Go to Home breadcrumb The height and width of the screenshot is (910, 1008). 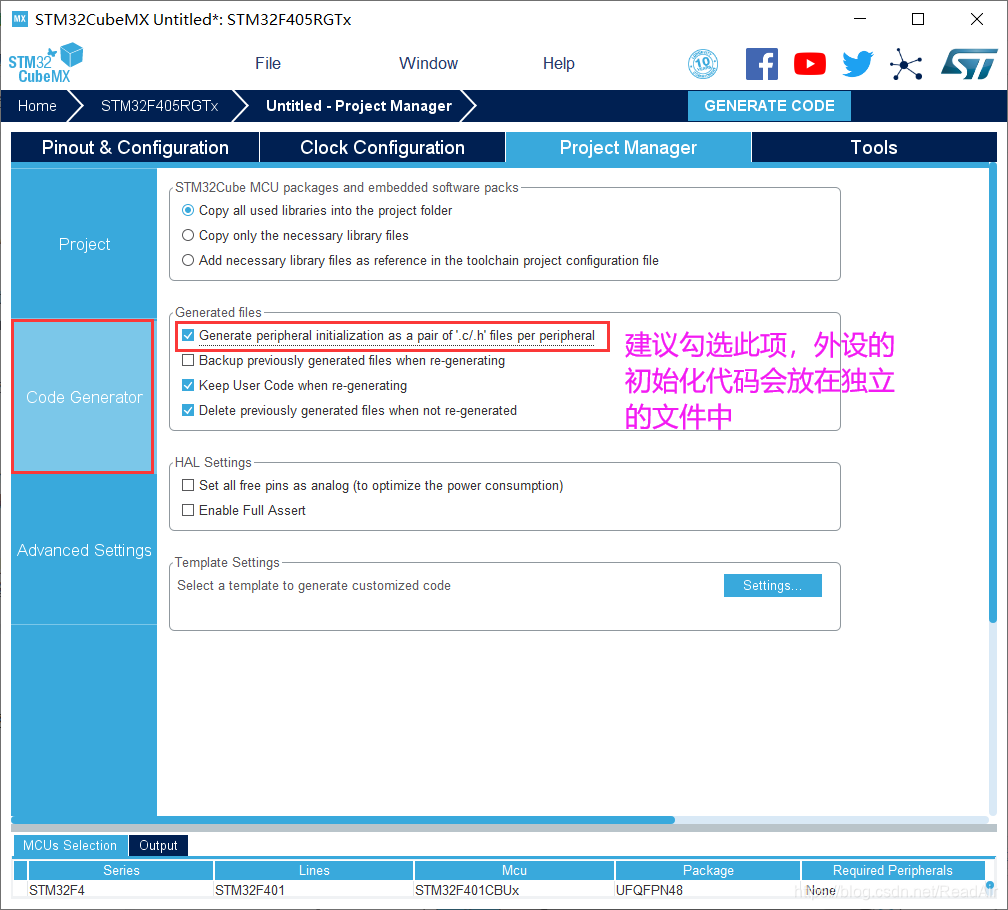(x=37, y=106)
